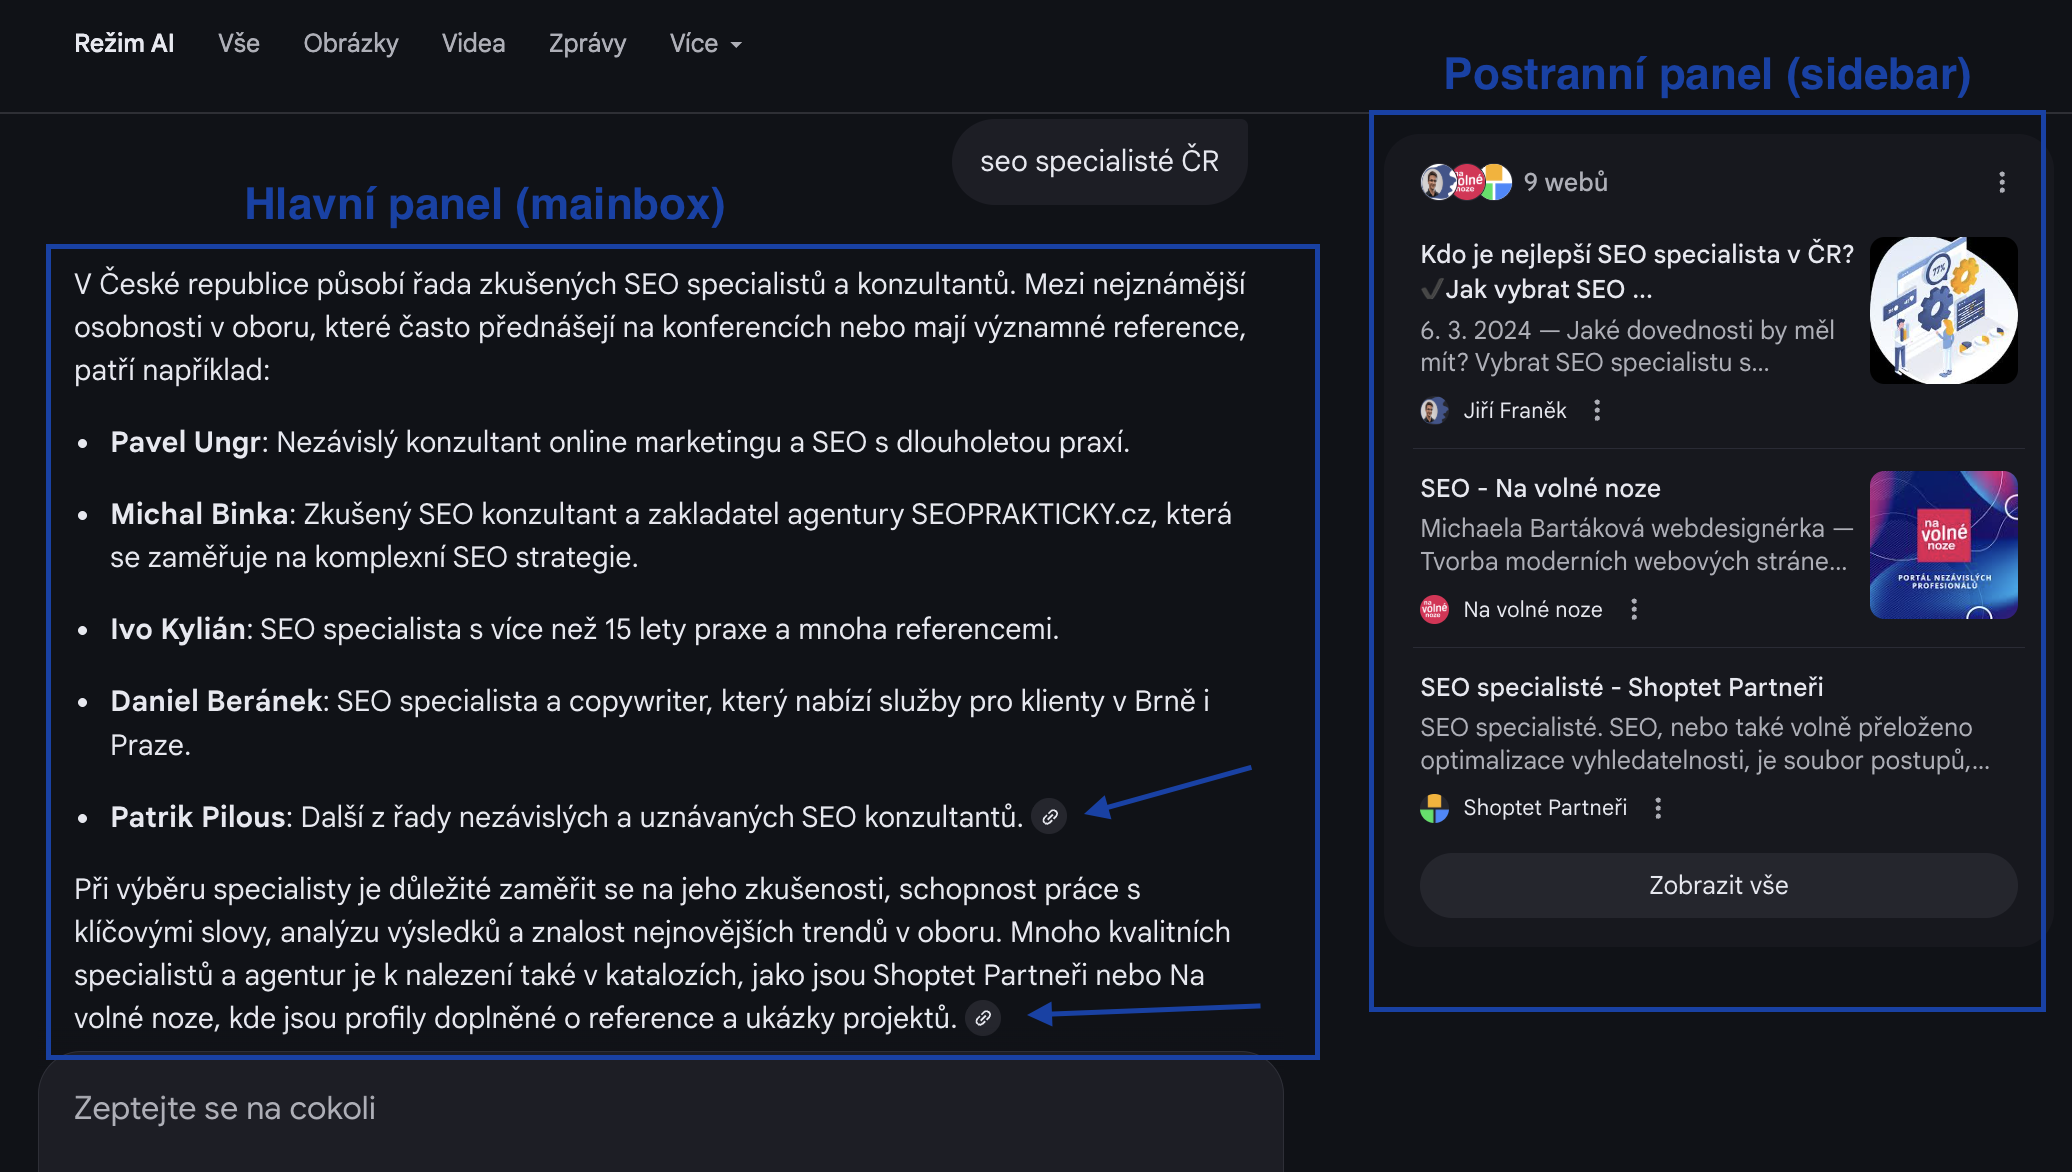Open three-dot menu next to 9 webů
2072x1172 pixels.
pyautogui.click(x=2001, y=182)
